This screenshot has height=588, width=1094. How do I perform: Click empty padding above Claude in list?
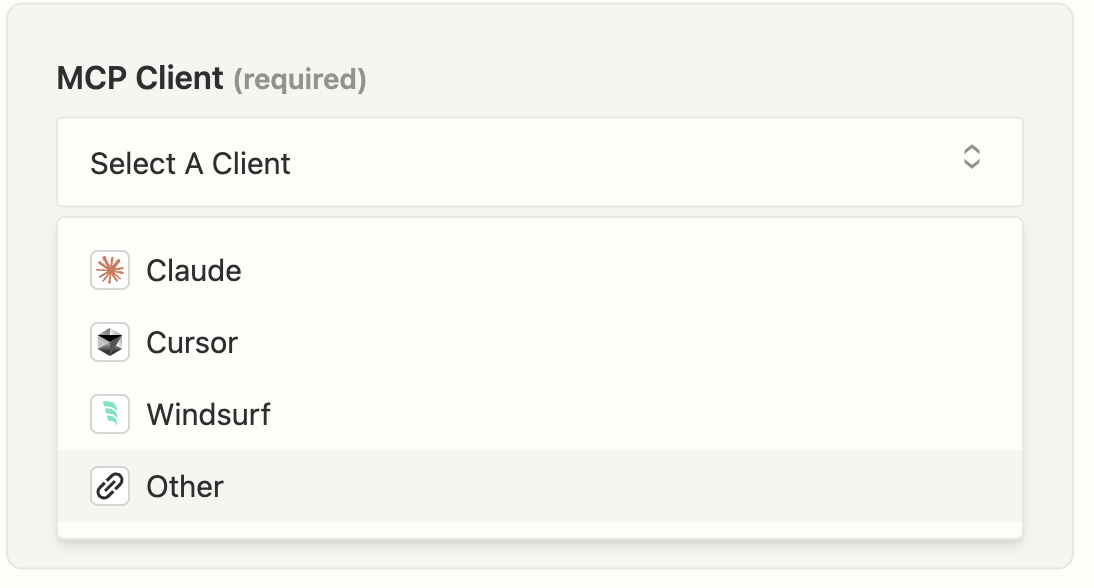pos(540,227)
